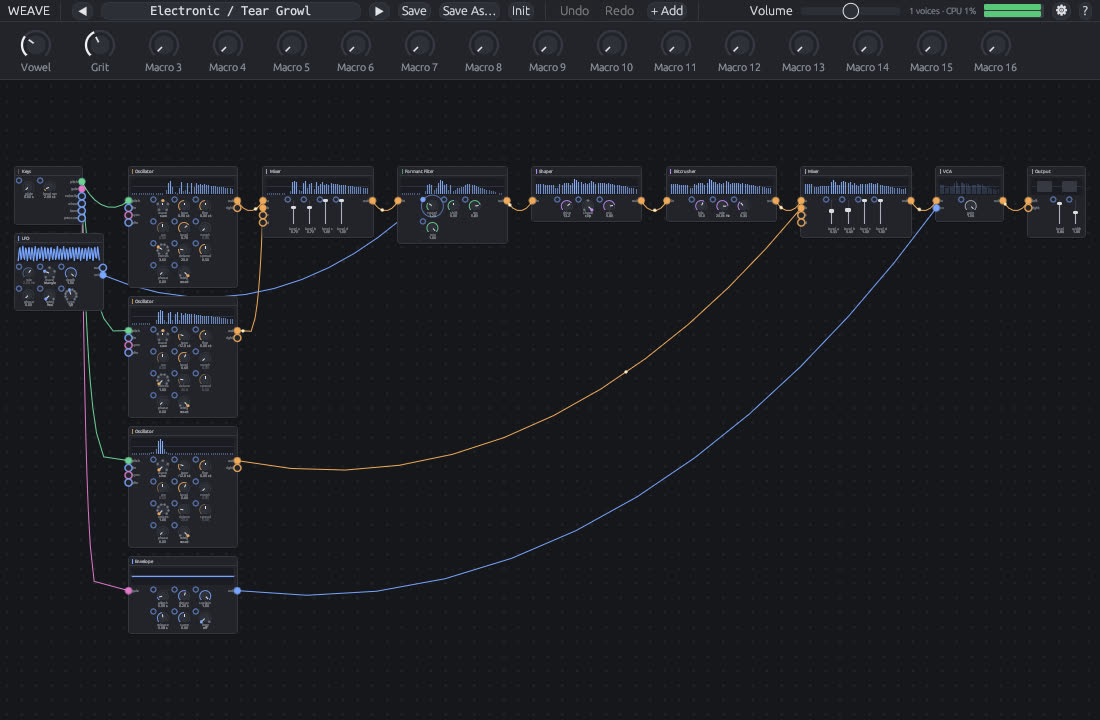Click the 'Macro 14' label
This screenshot has height=720, width=1100.
867,67
